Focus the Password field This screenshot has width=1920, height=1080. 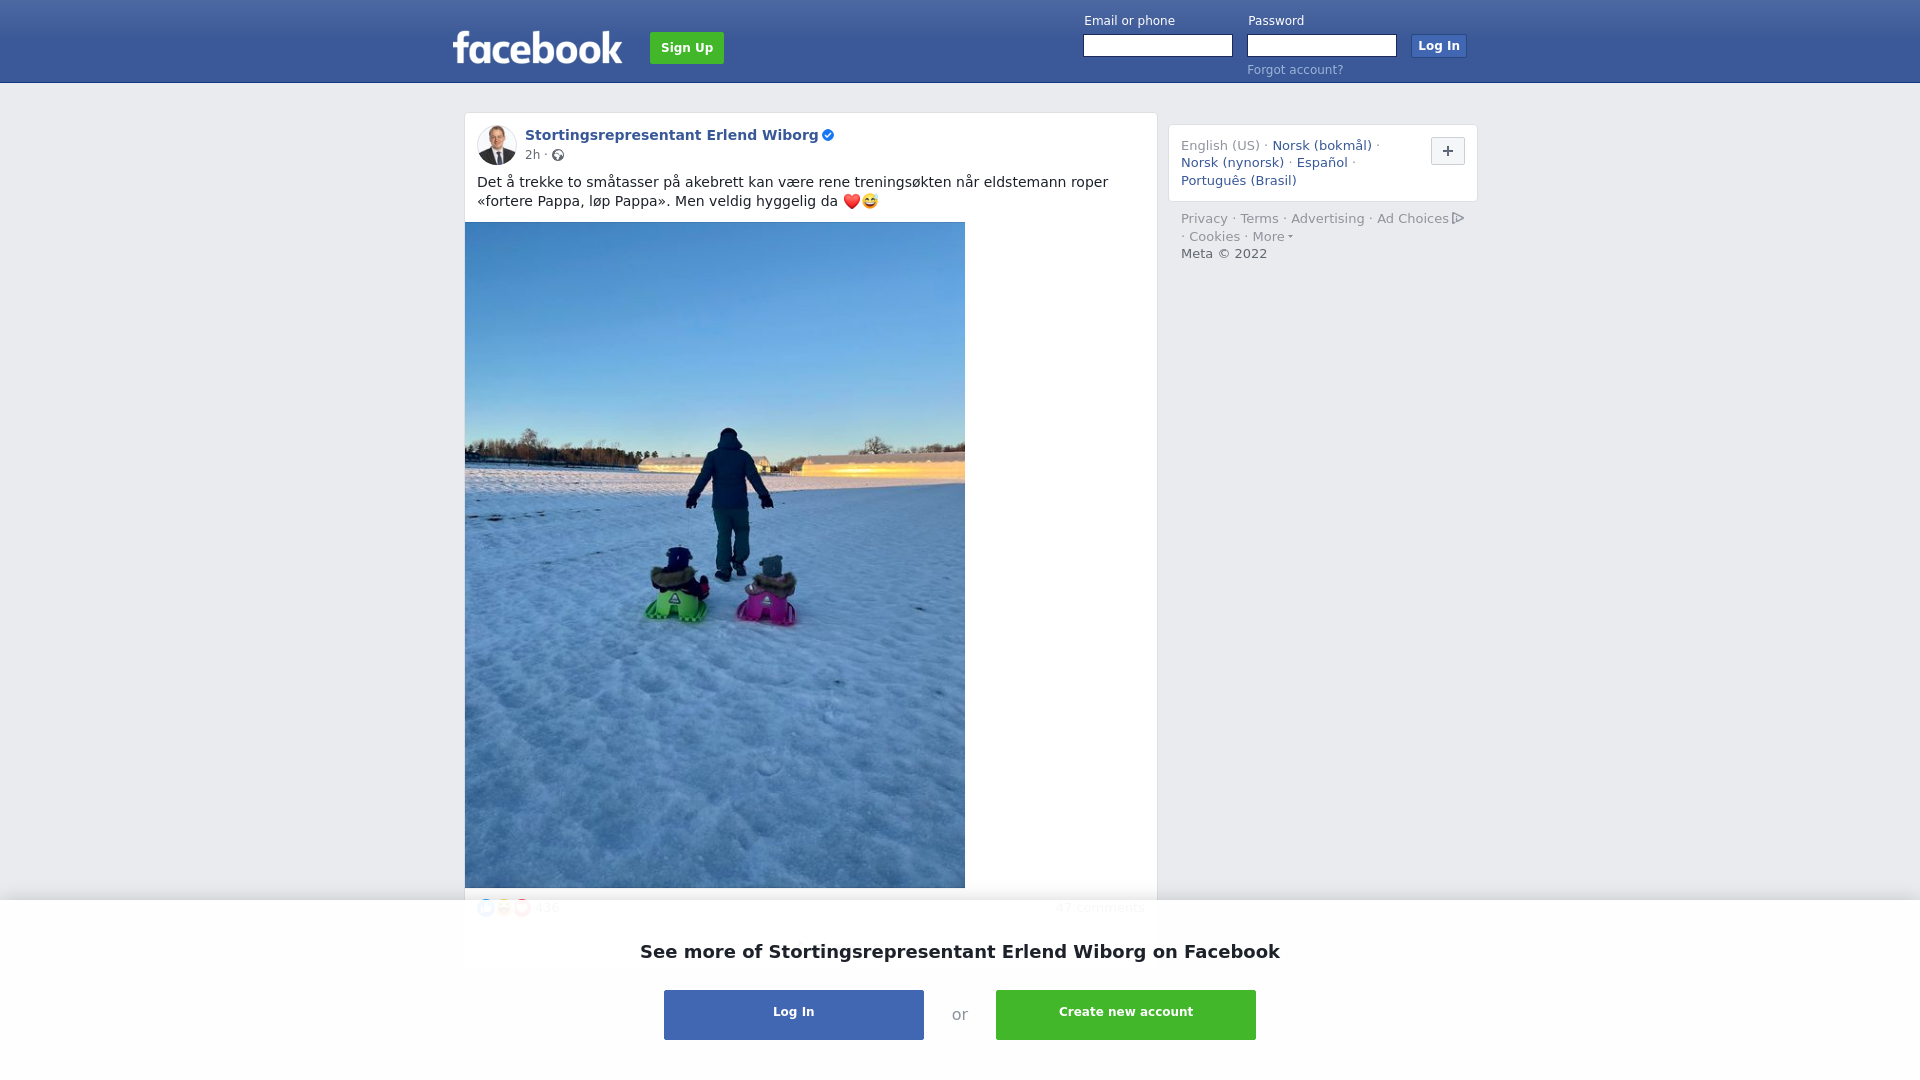pyautogui.click(x=1322, y=46)
